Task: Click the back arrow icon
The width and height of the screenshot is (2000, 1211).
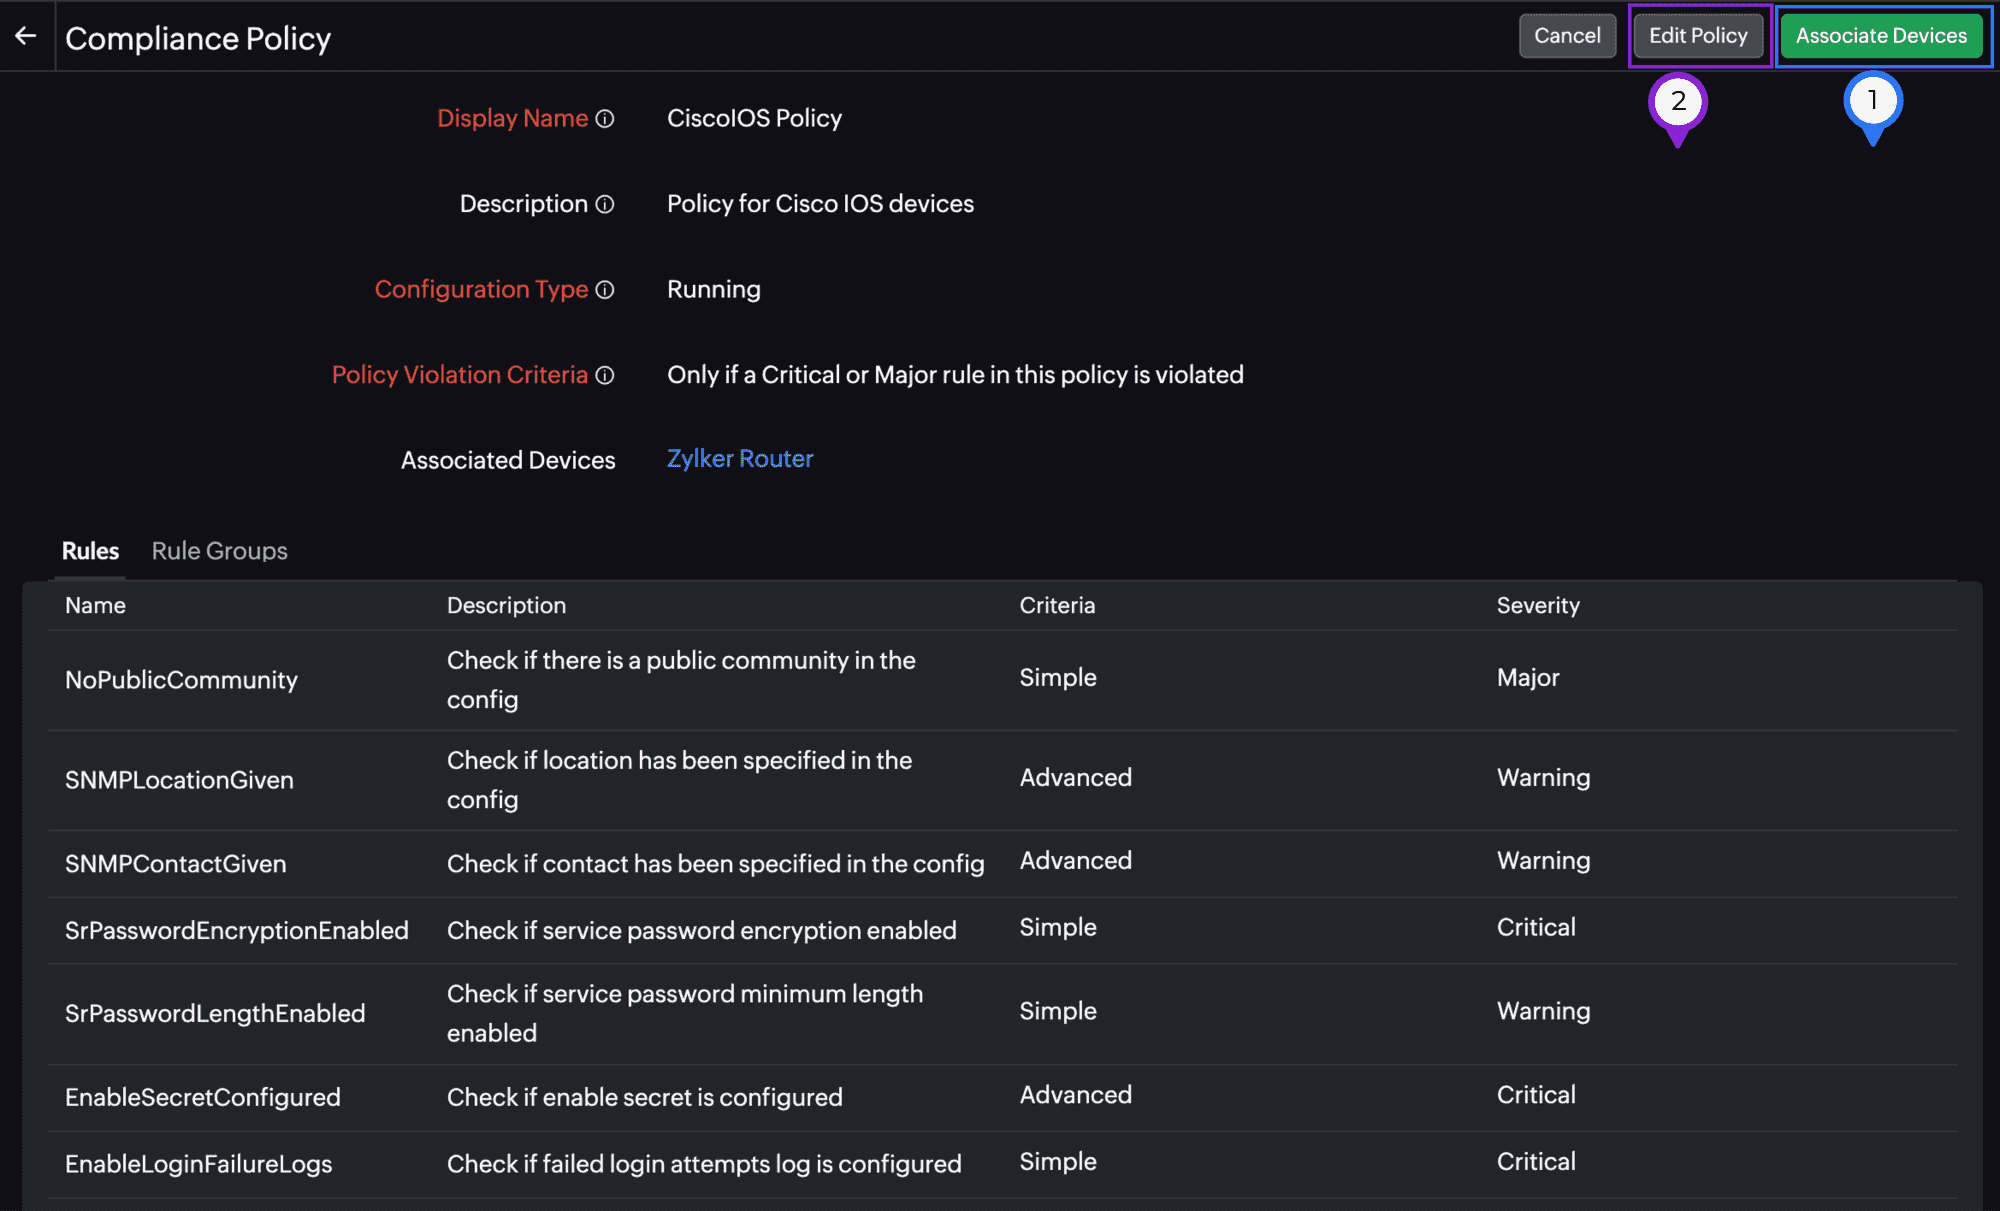Action: click(x=26, y=36)
